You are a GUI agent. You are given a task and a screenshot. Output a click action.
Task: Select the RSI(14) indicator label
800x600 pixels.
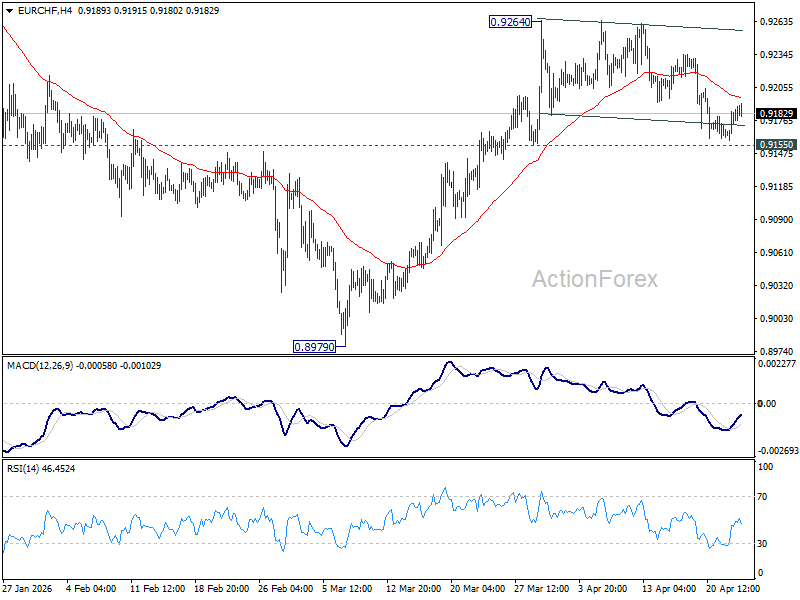coord(22,468)
